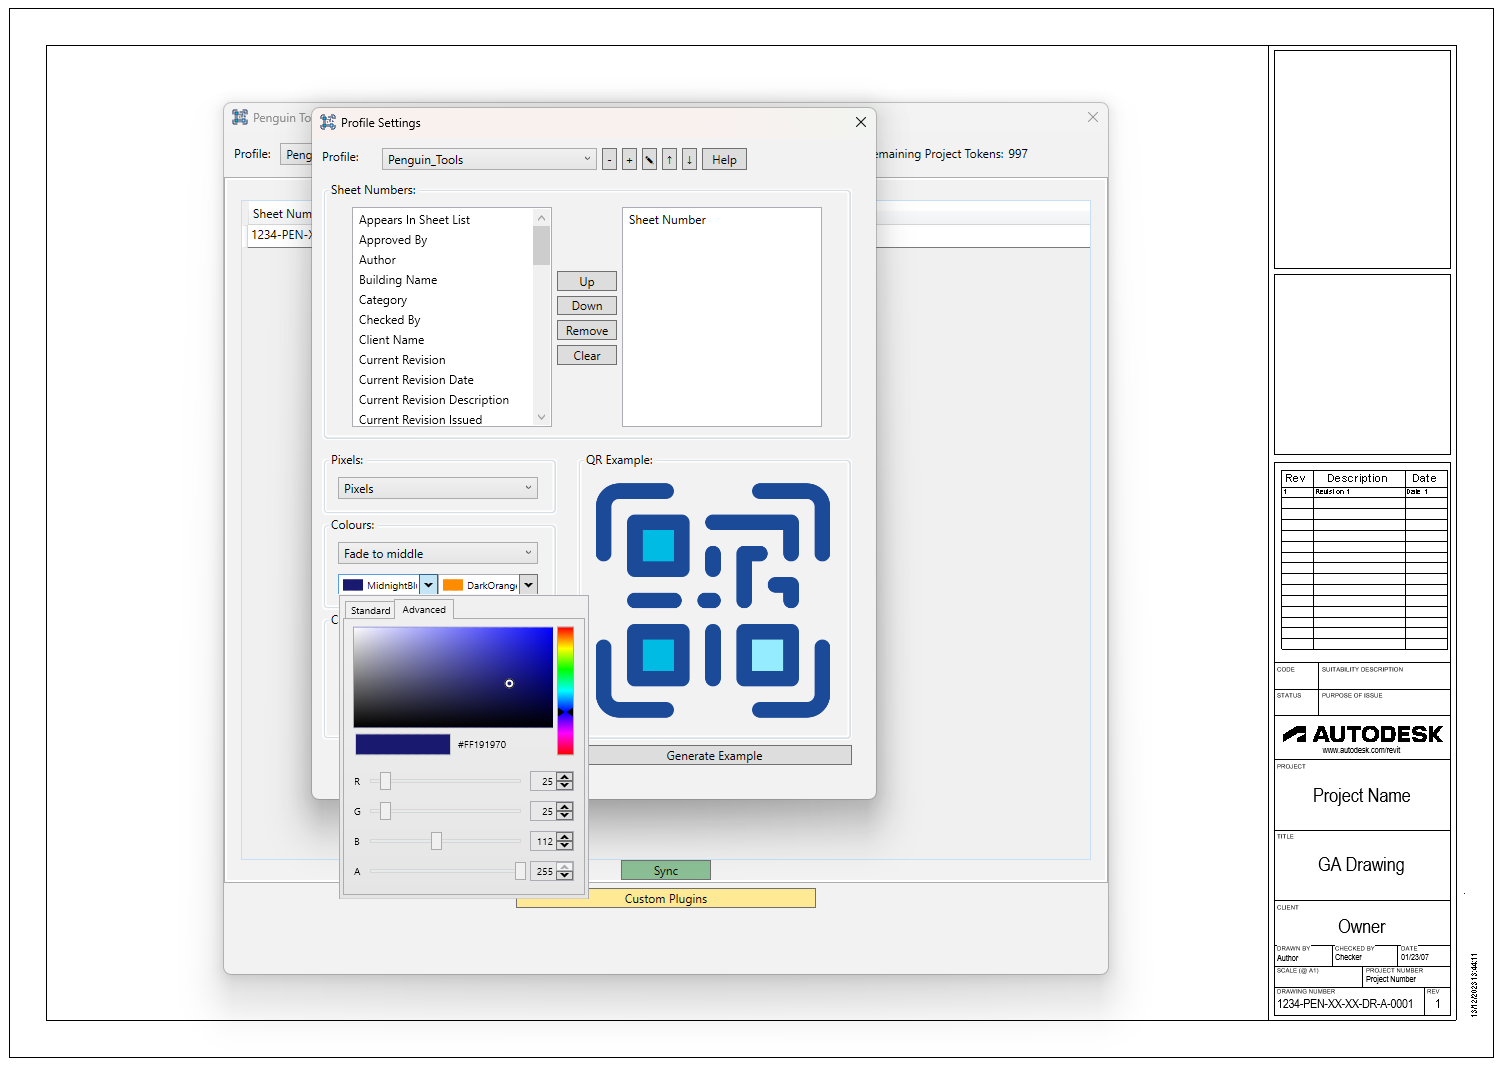
Task: Click the parameter list scrollbar down arrow
Action: pyautogui.click(x=542, y=418)
